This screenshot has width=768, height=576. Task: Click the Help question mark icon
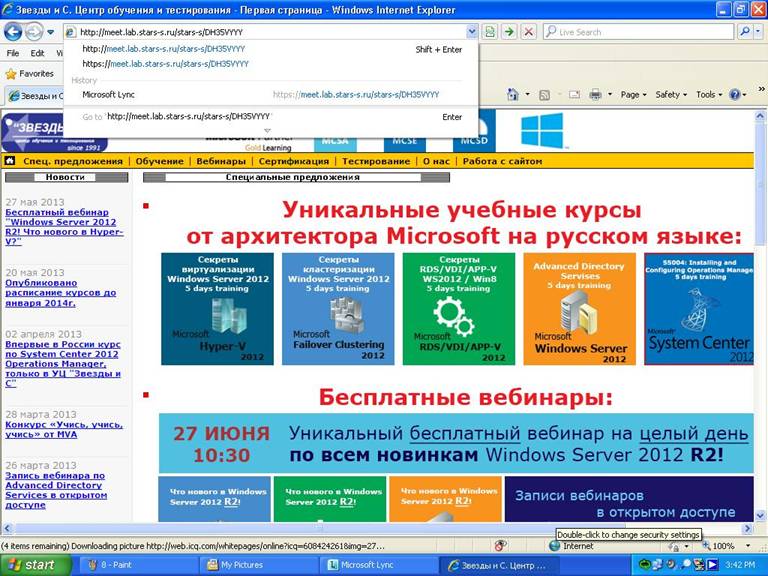[x=735, y=95]
